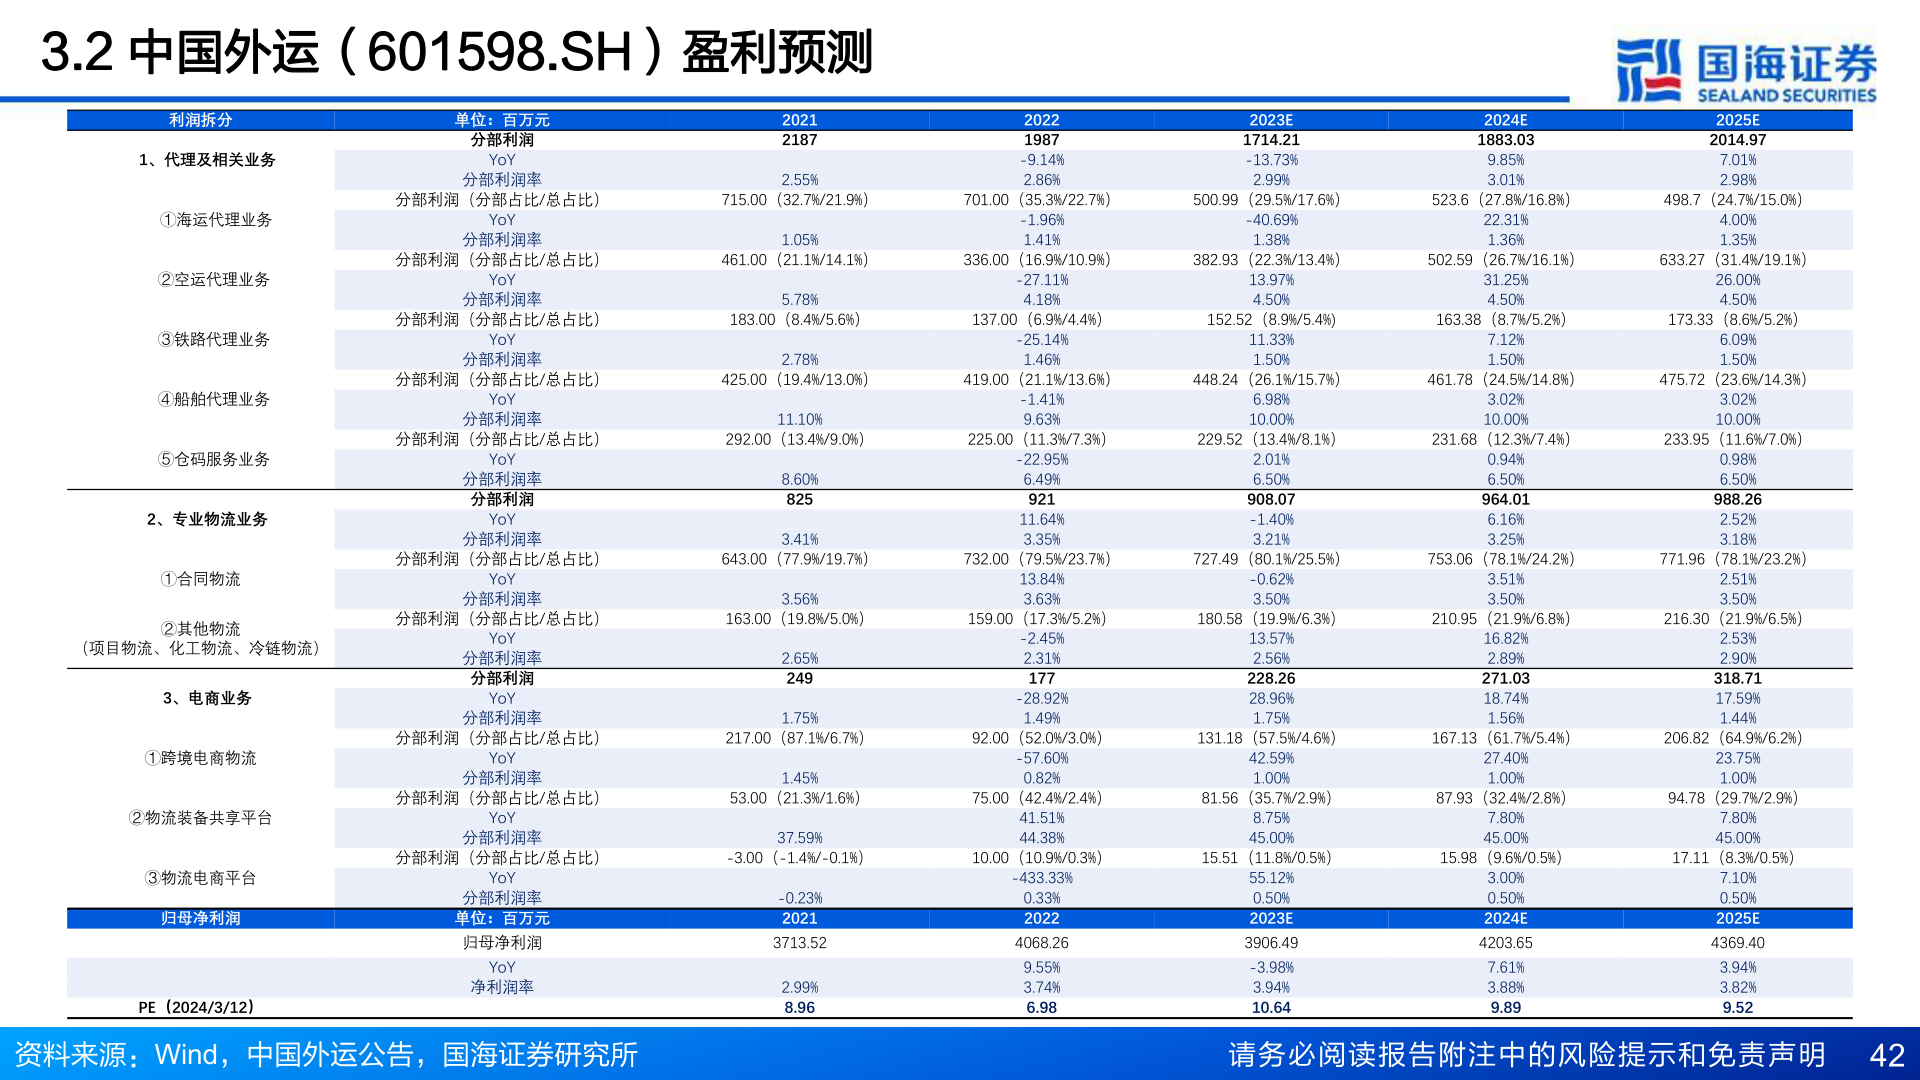Click the 4369.40 net profit value
Image resolution: width=1920 pixels, height=1080 pixels.
click(1738, 943)
